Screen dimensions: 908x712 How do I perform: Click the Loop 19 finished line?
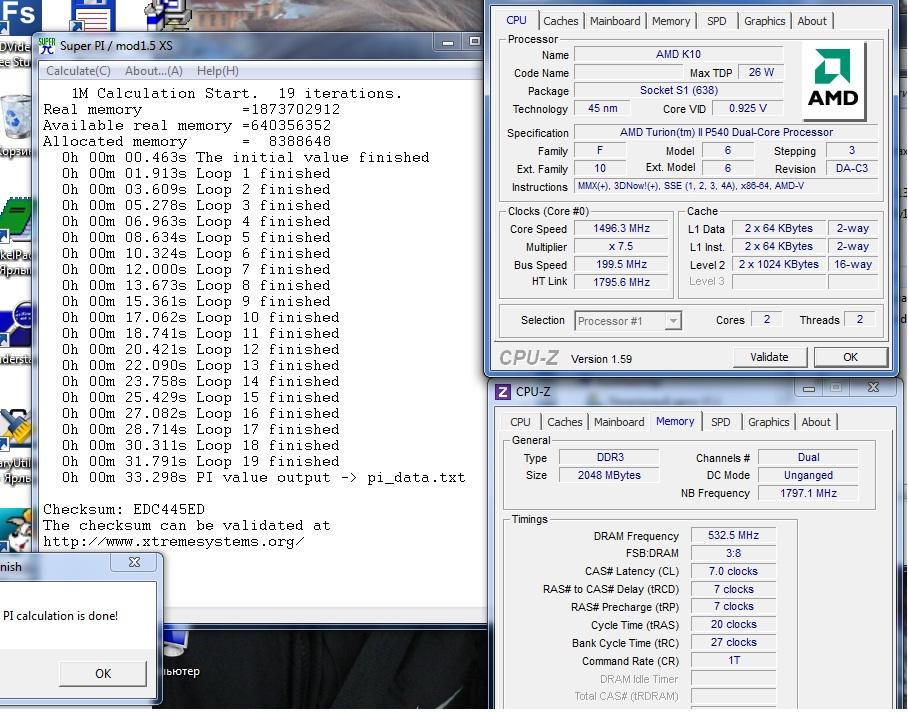(x=200, y=461)
